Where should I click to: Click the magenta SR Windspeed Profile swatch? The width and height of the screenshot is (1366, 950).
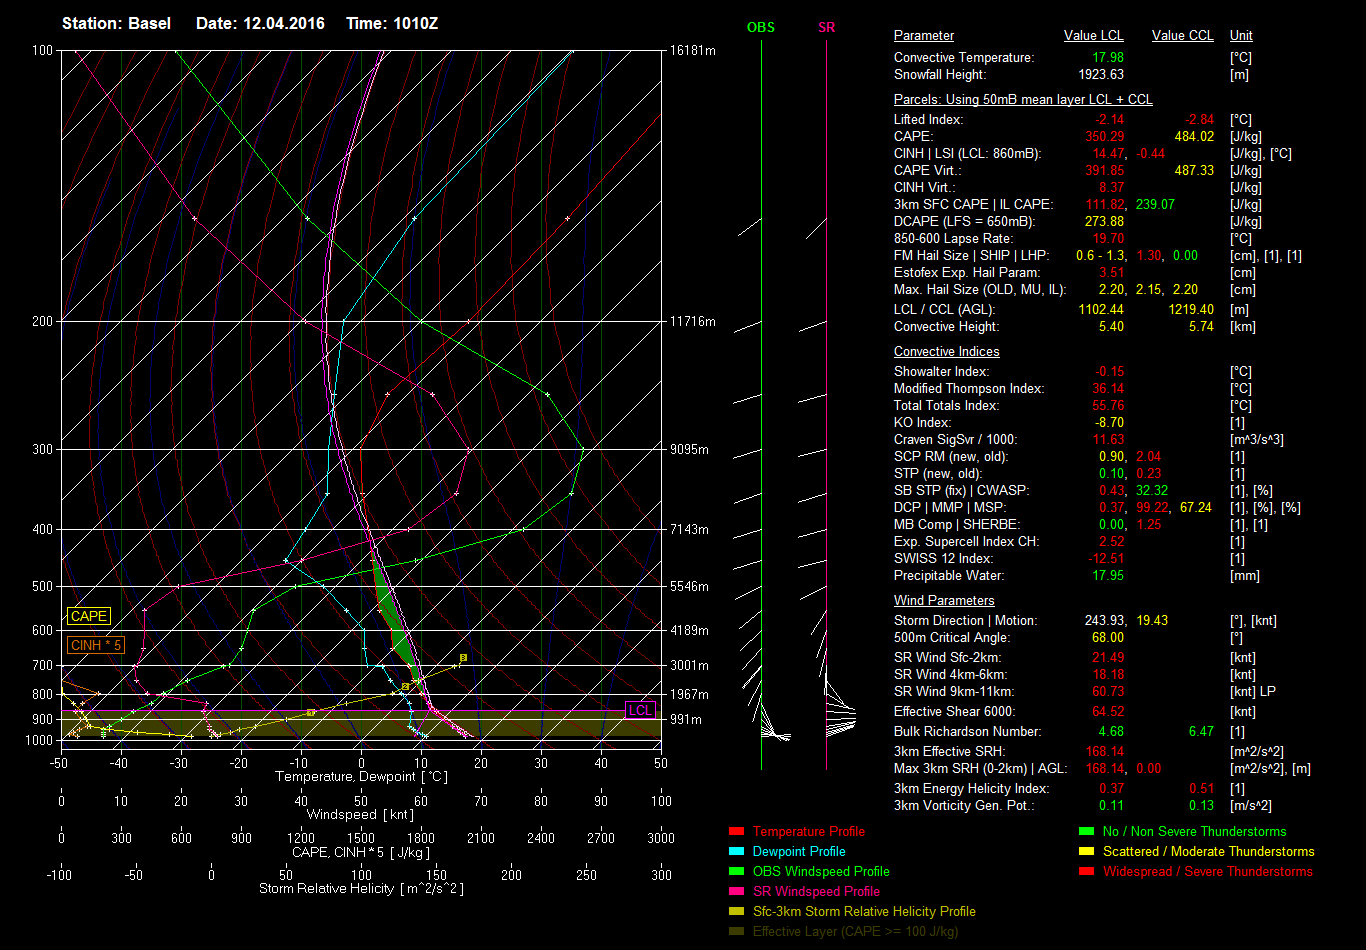[736, 892]
